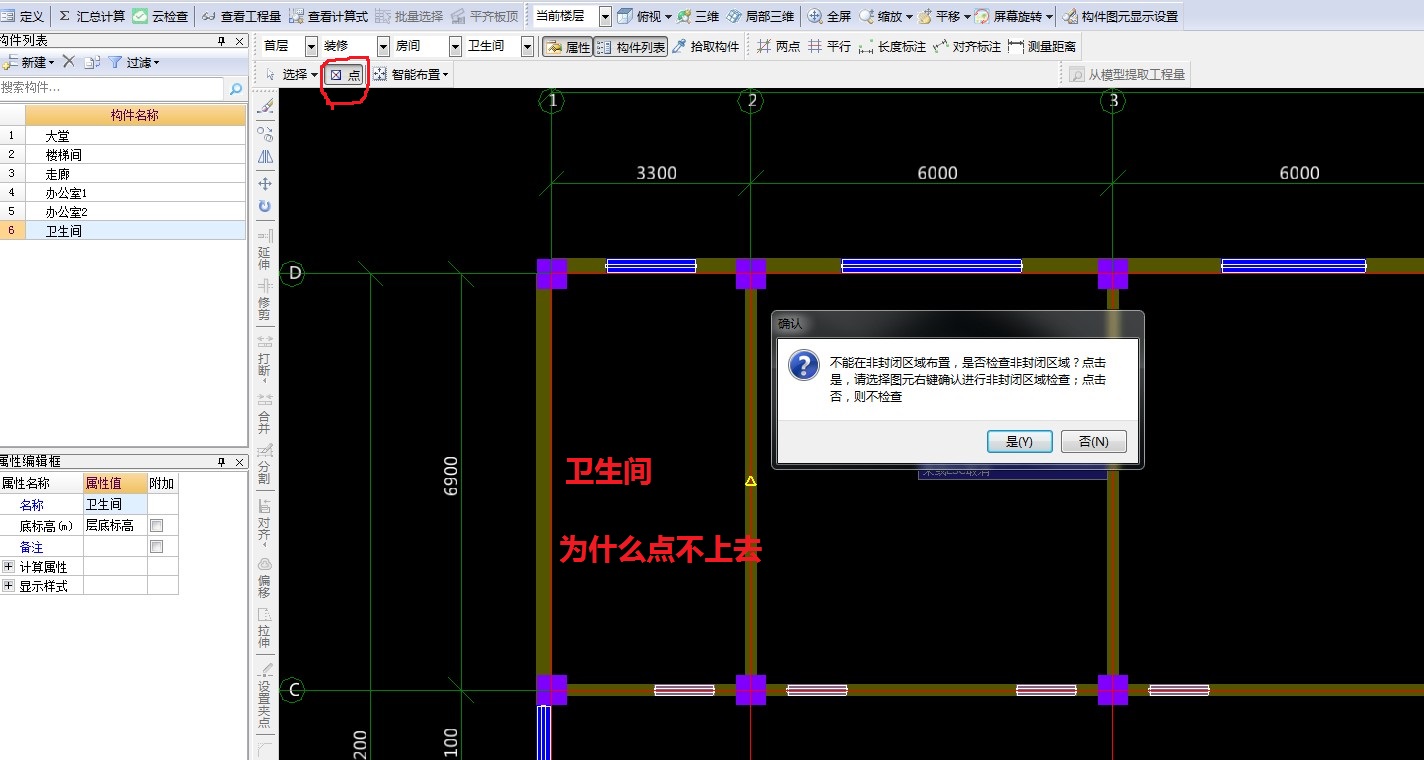
Task: Click the 对齐 align tool
Action: click(265, 520)
